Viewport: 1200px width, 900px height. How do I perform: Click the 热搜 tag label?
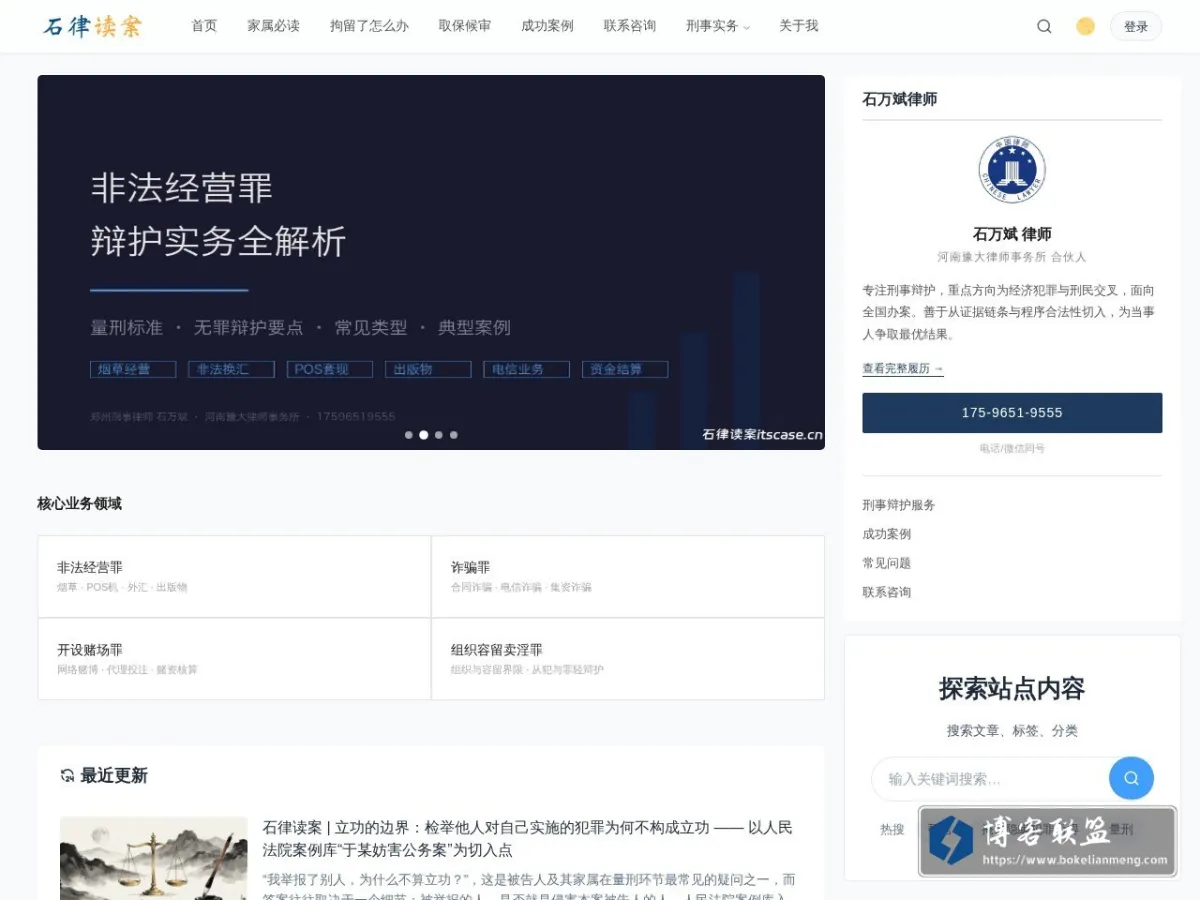(892, 829)
